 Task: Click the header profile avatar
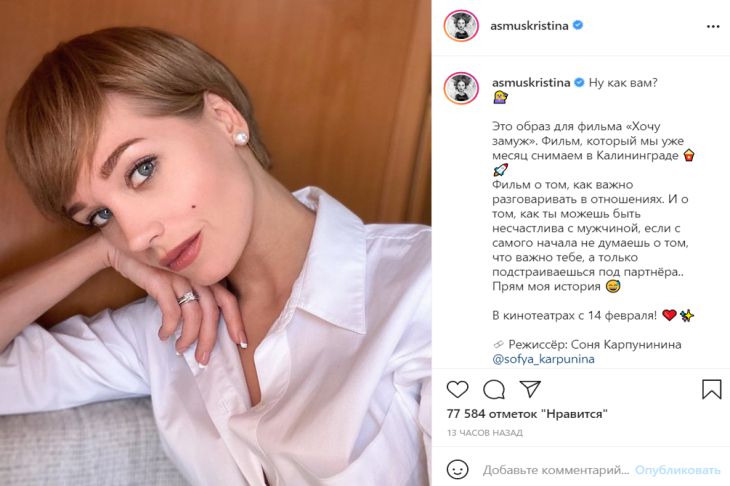tap(461, 26)
